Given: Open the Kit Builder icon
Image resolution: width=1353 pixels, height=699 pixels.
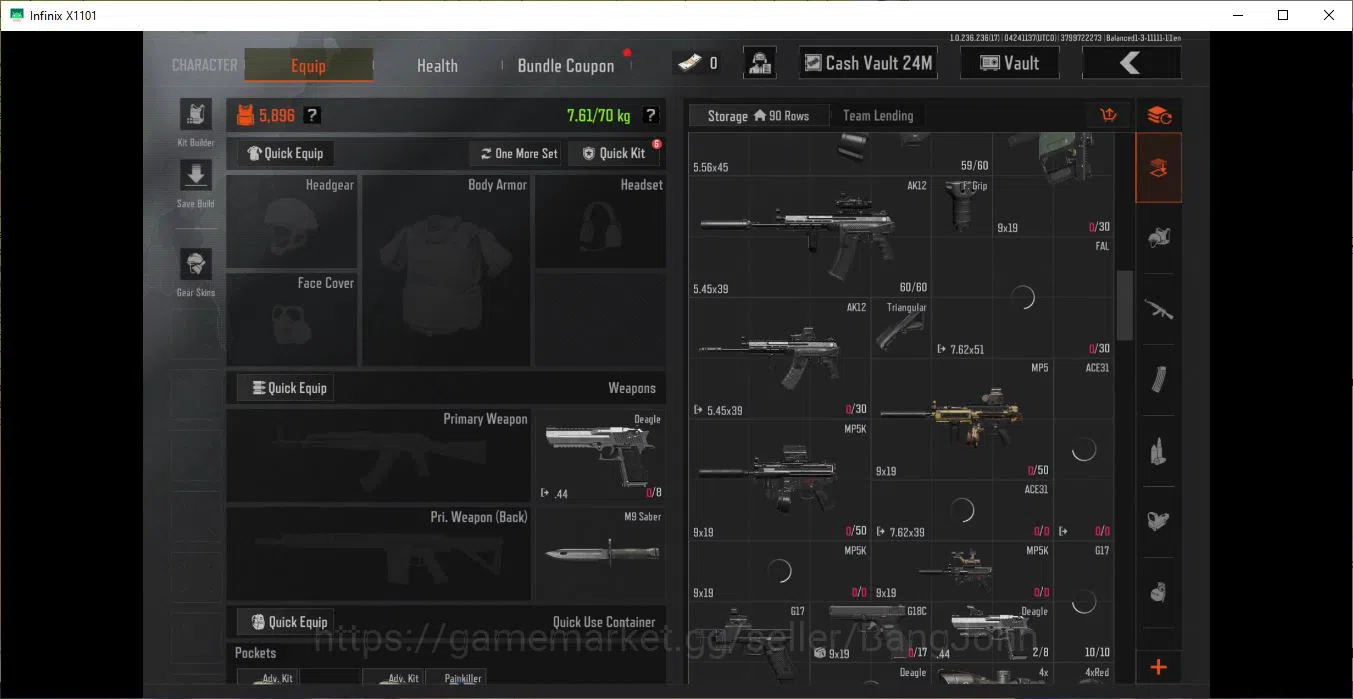Looking at the screenshot, I should click(195, 115).
